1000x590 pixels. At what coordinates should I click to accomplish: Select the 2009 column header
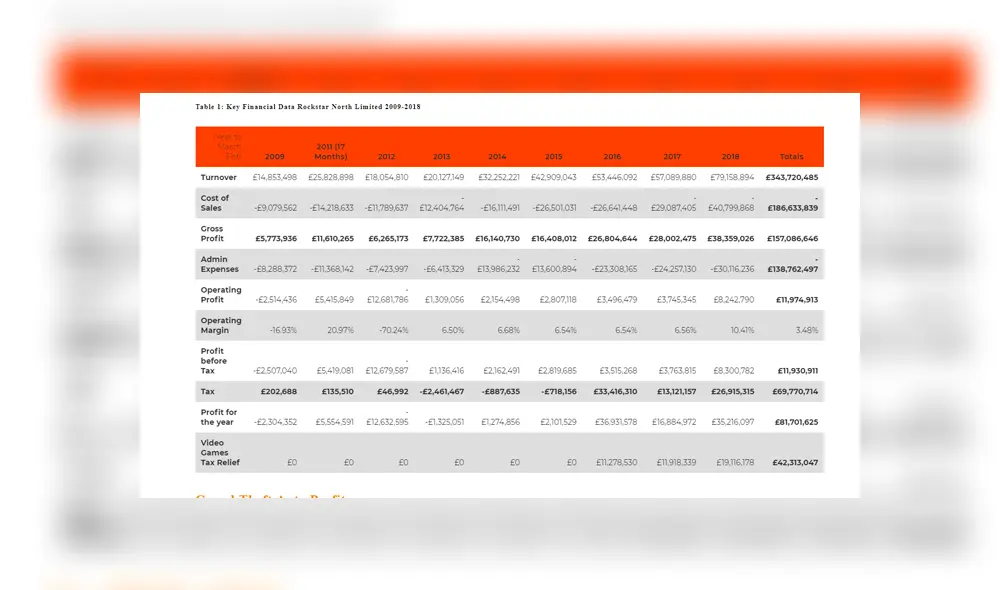(x=275, y=157)
